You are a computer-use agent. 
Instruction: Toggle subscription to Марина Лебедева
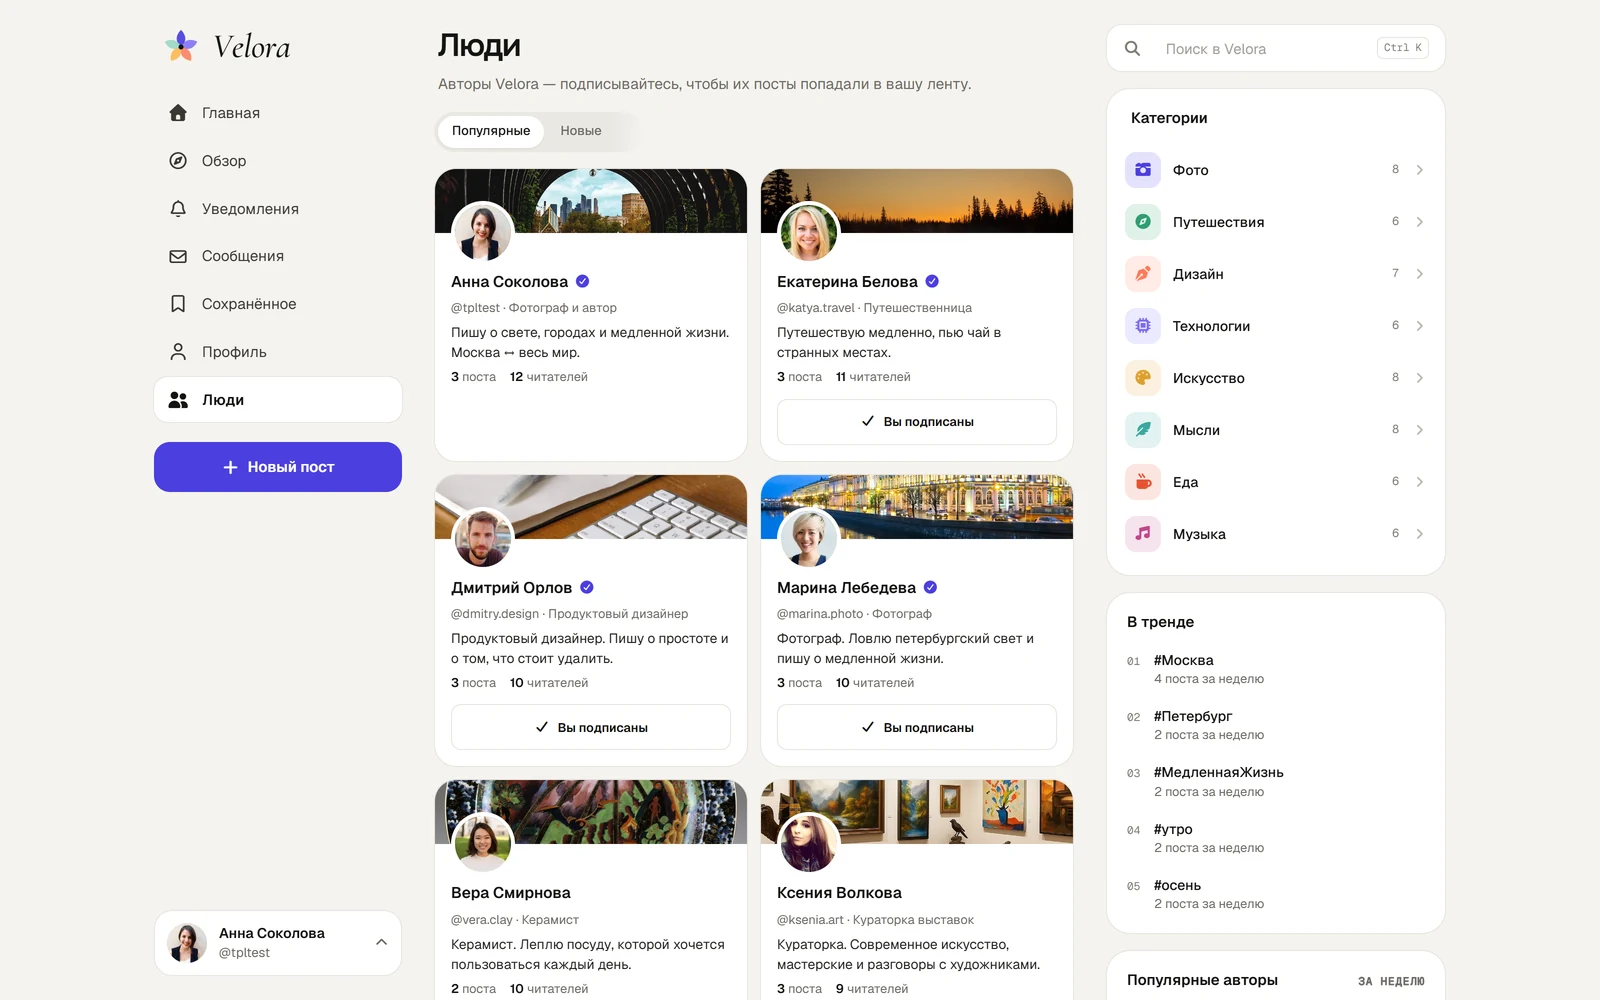[917, 727]
